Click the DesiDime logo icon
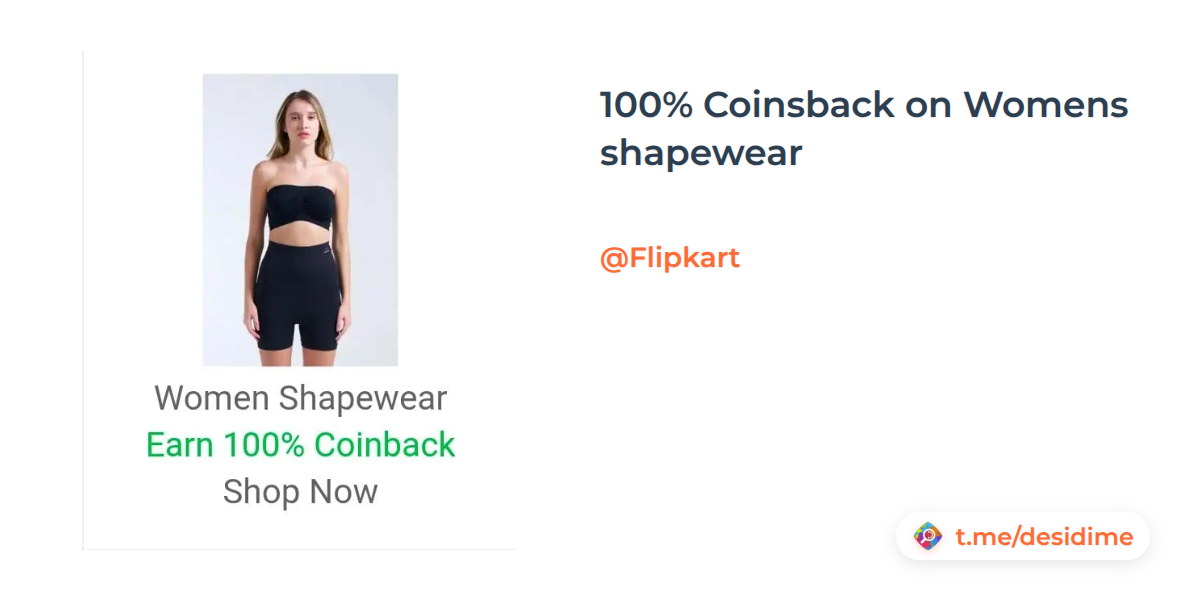Image resolution: width=1200 pixels, height=600 pixels. click(928, 537)
